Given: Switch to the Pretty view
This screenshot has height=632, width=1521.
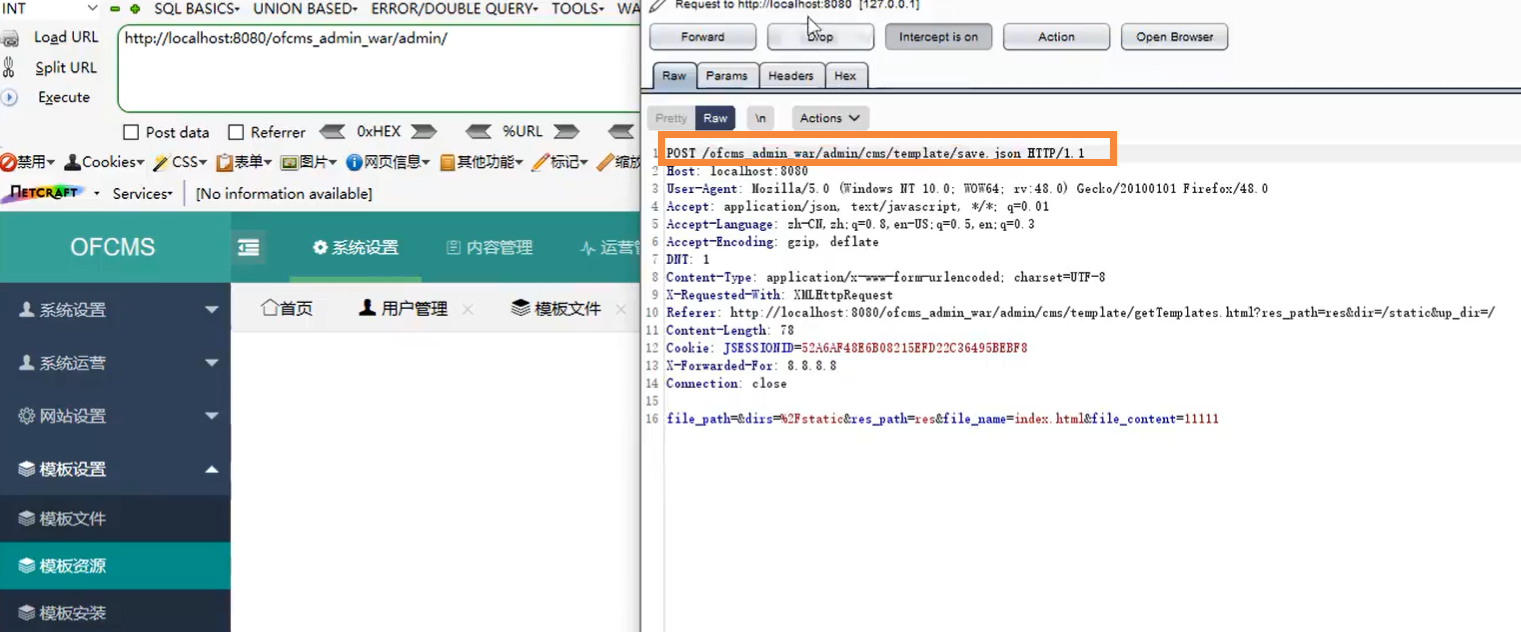Looking at the screenshot, I should tap(671, 118).
